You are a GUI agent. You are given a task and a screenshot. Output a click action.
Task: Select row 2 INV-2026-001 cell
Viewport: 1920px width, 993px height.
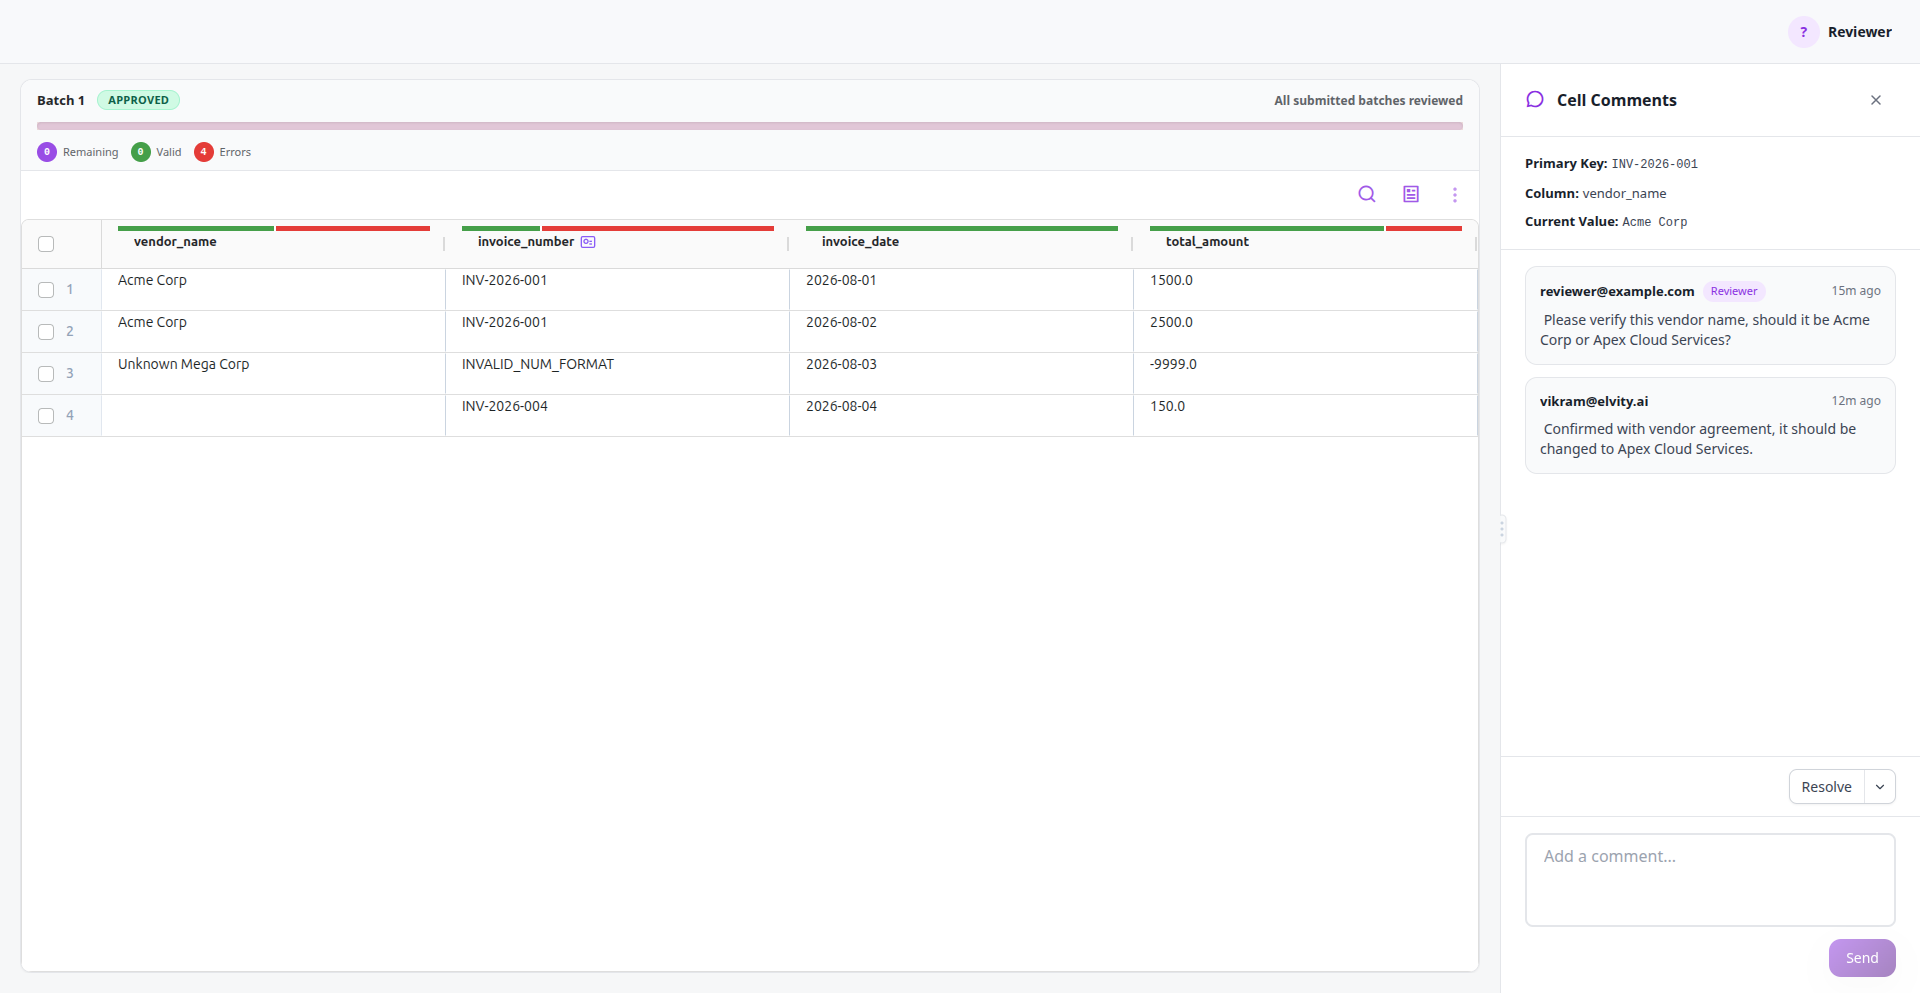point(617,331)
